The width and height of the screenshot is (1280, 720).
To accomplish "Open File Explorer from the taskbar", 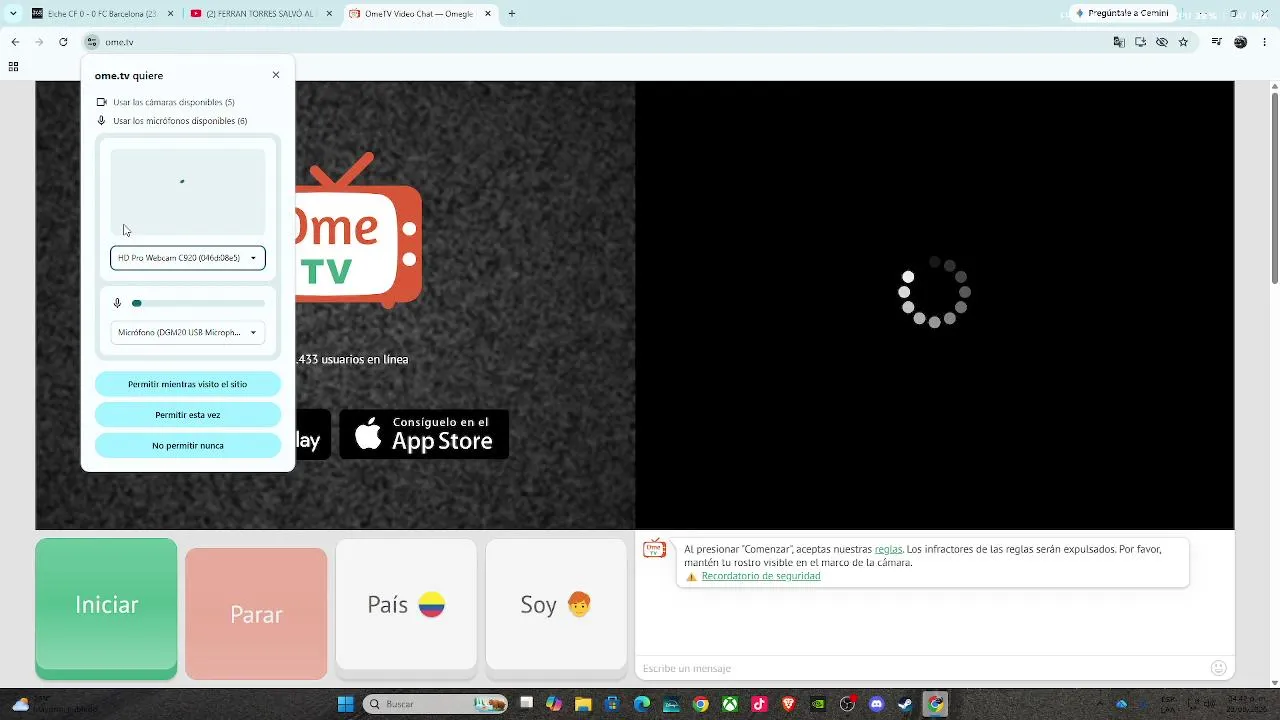I will (583, 704).
